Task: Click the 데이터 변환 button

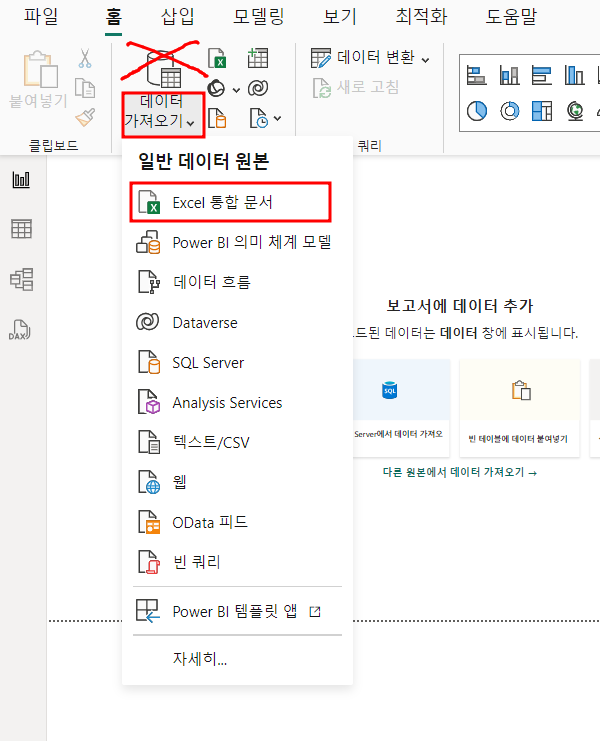Action: 363,58
